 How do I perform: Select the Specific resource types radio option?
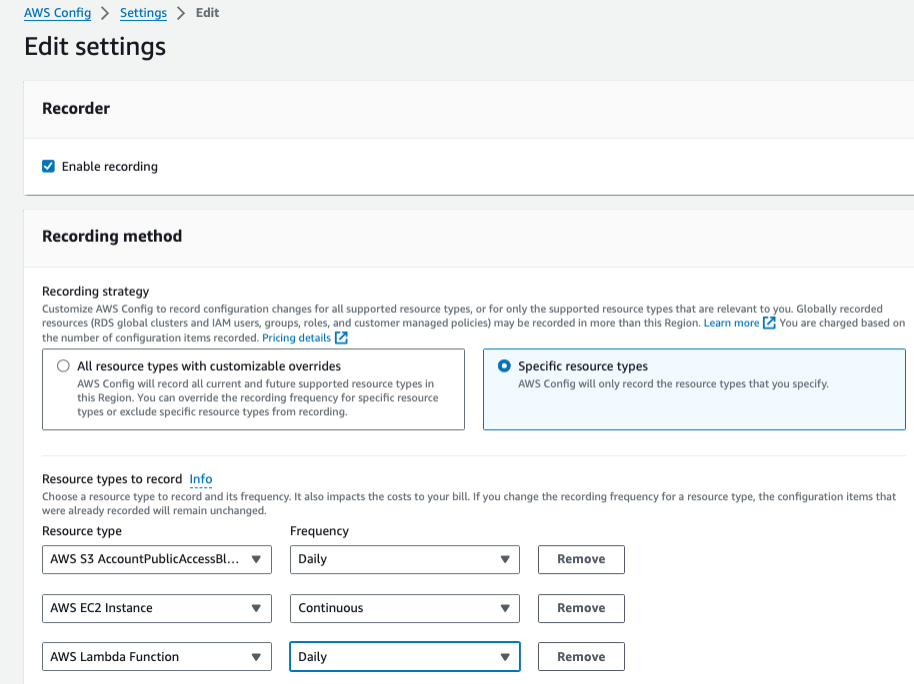pos(504,366)
